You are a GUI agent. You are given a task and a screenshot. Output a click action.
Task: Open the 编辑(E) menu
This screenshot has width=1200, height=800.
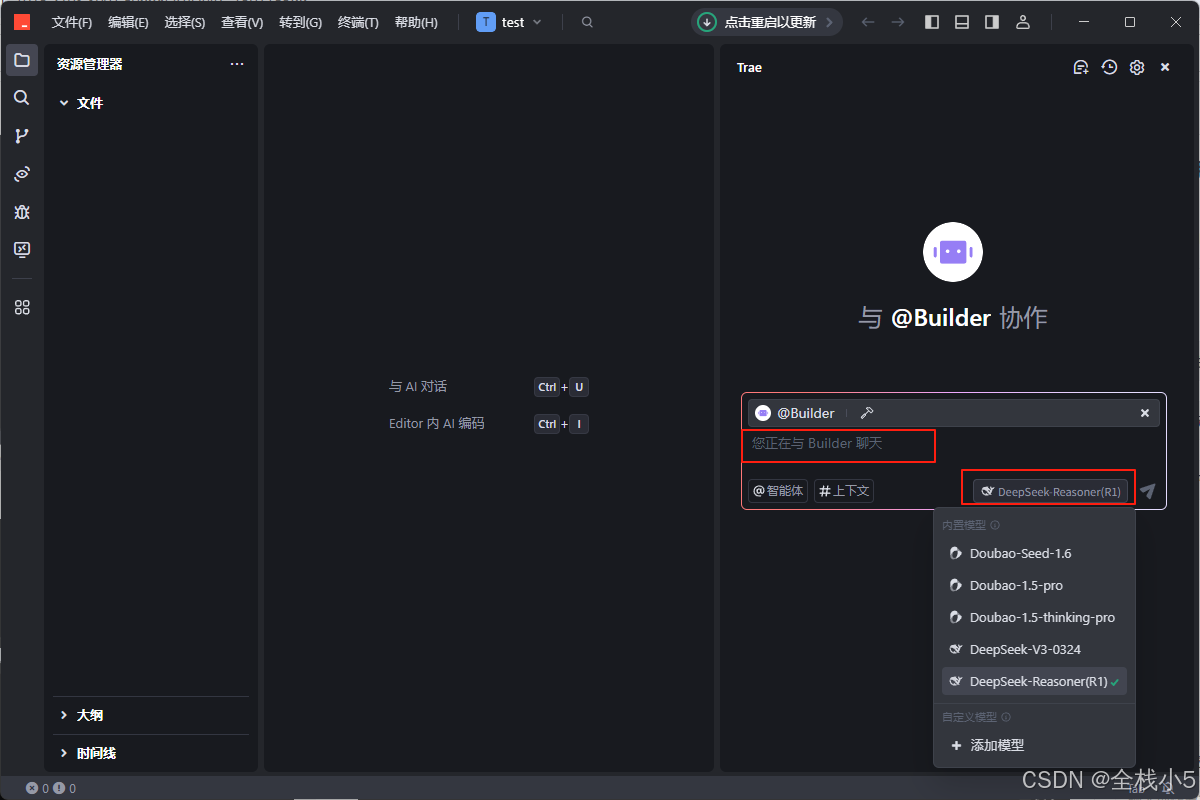128,22
